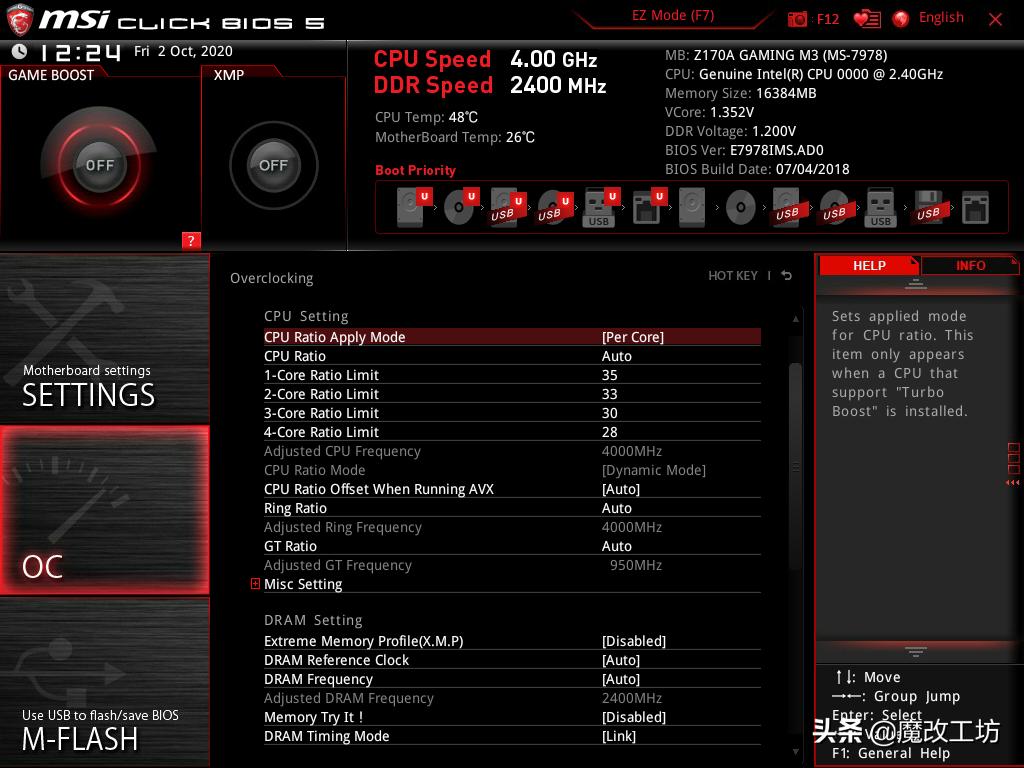Click the HOT KEY undo arrow
This screenshot has height=768, width=1024.
tap(786, 276)
